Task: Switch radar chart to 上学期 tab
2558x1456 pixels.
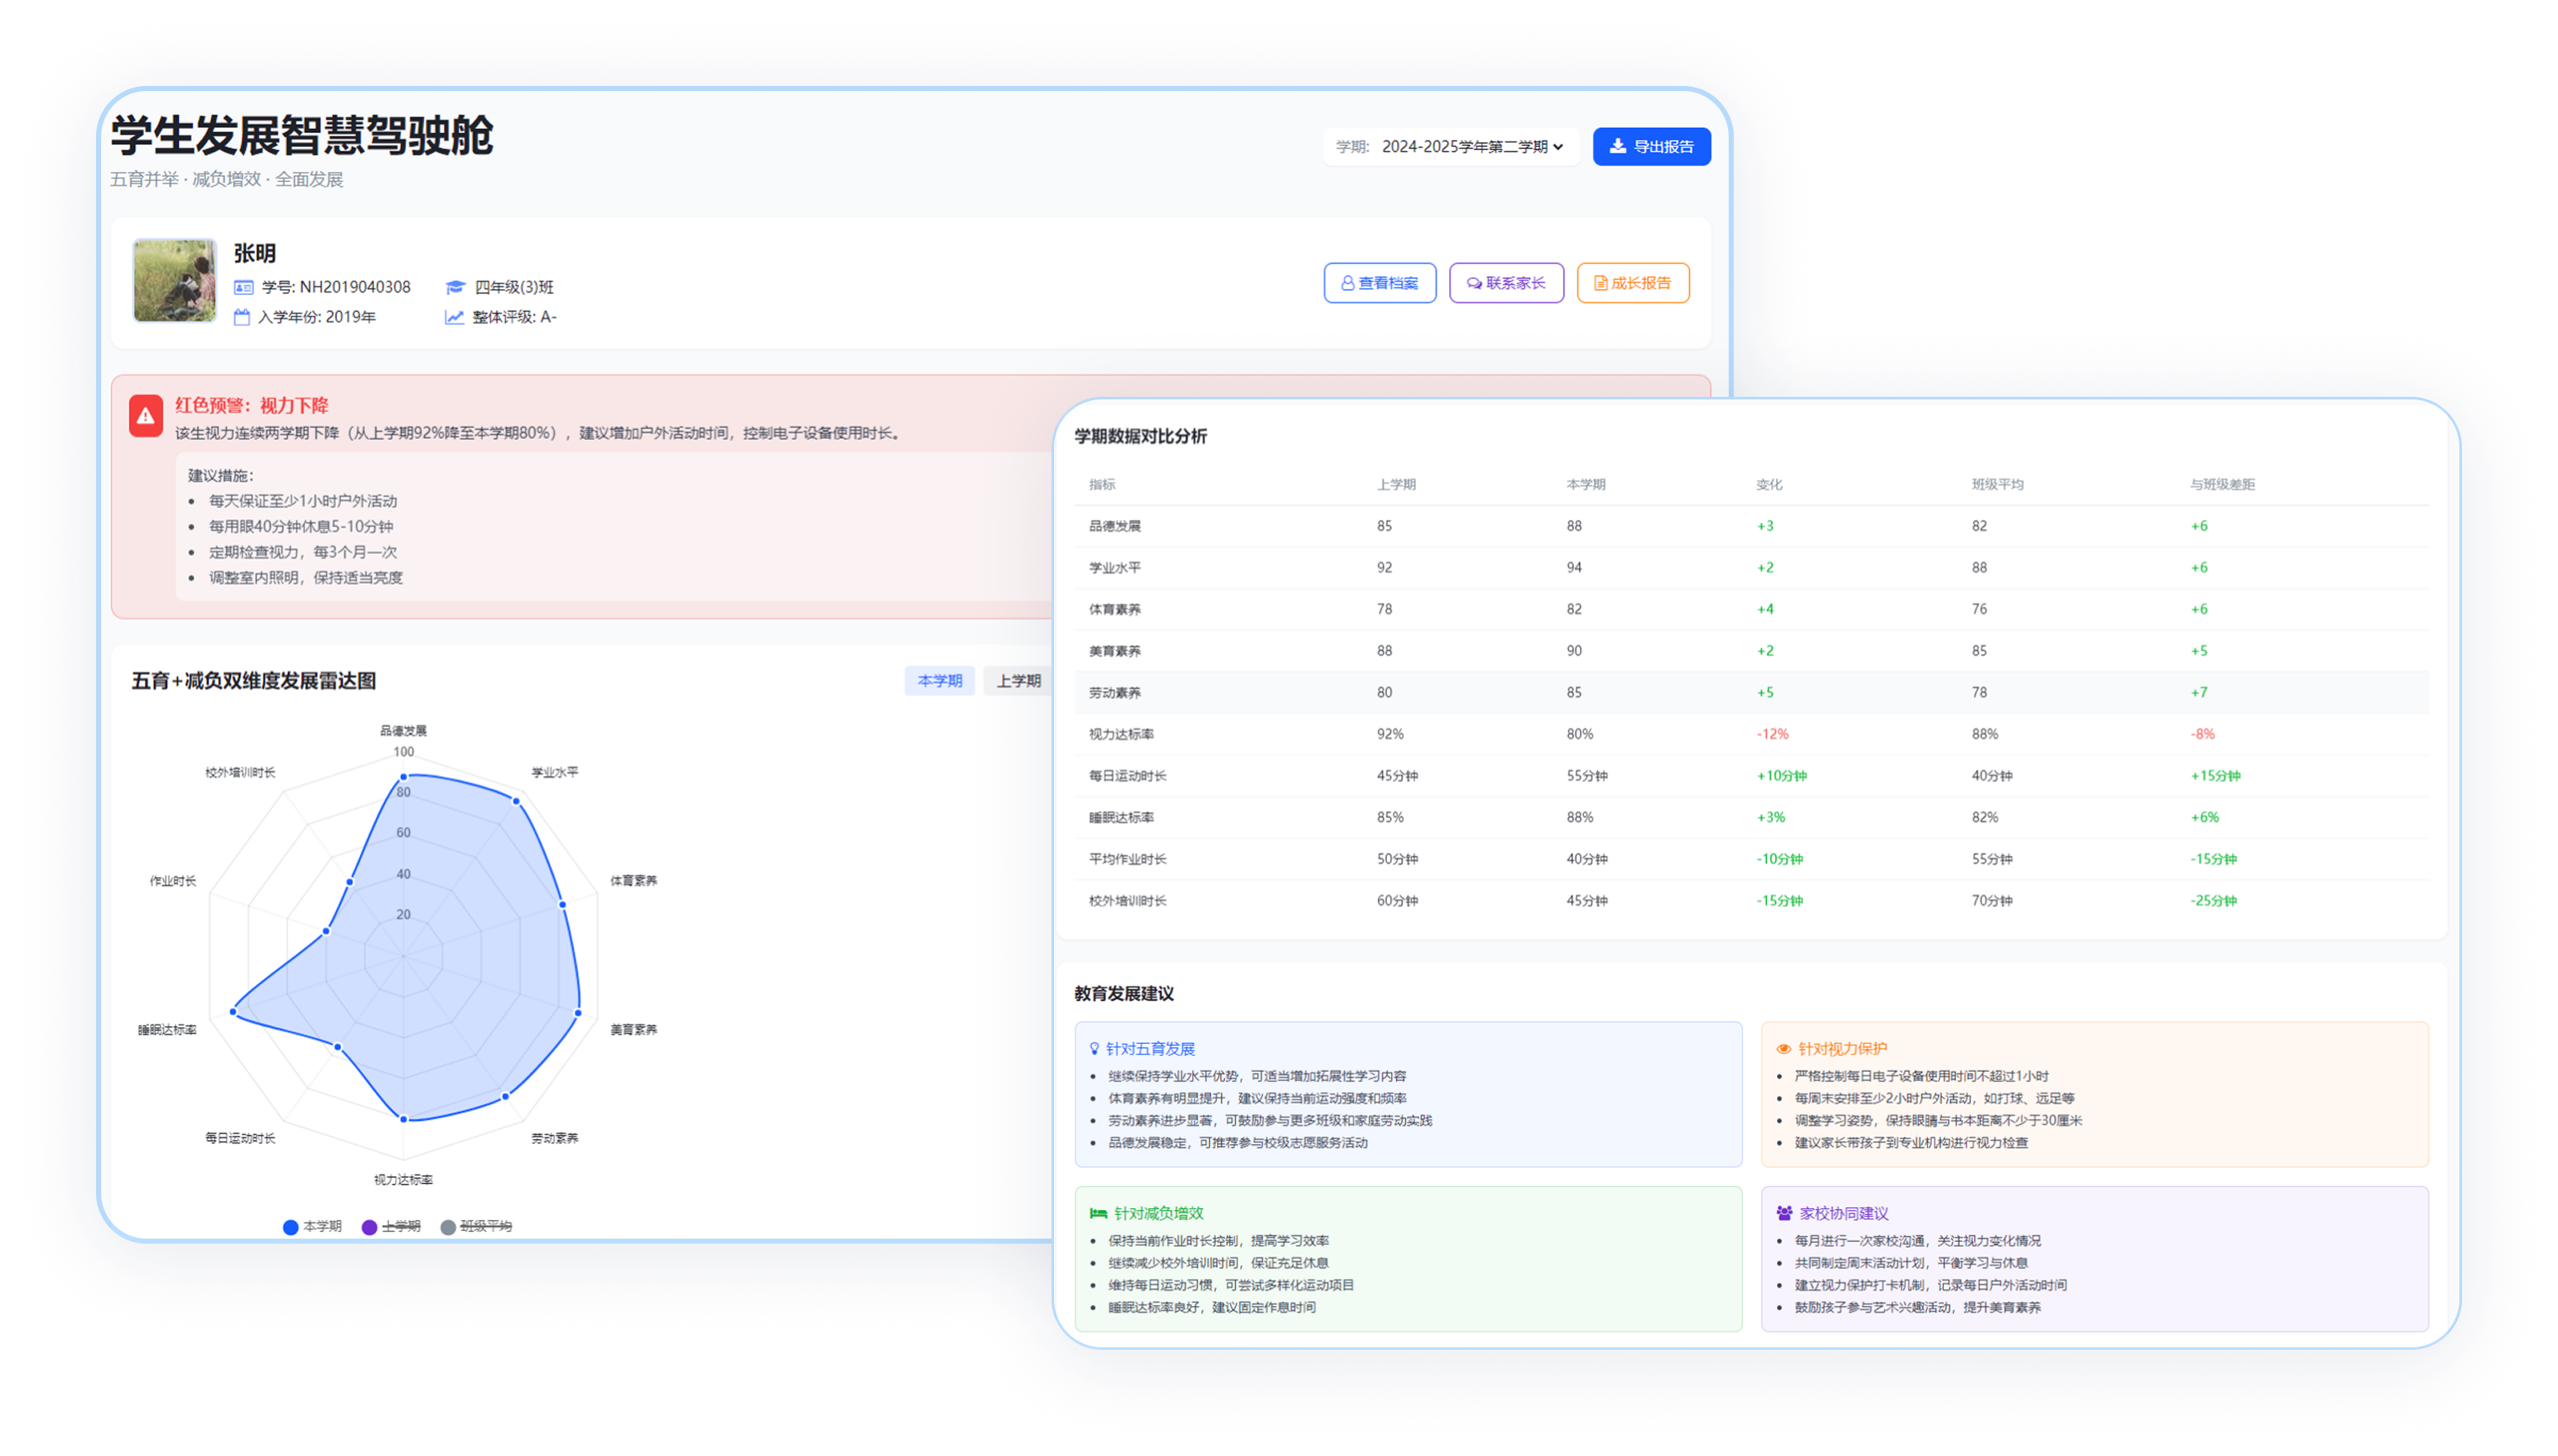Action: point(1018,681)
